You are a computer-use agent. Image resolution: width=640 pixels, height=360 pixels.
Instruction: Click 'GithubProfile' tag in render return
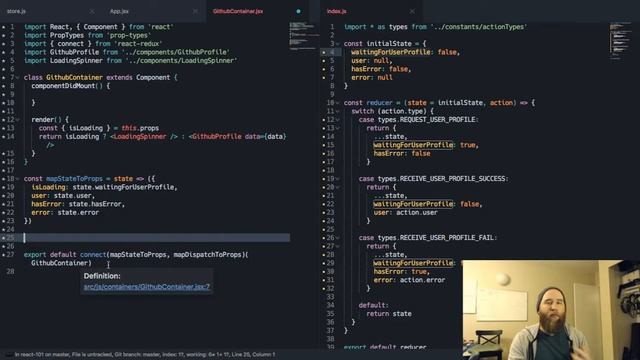coord(216,137)
